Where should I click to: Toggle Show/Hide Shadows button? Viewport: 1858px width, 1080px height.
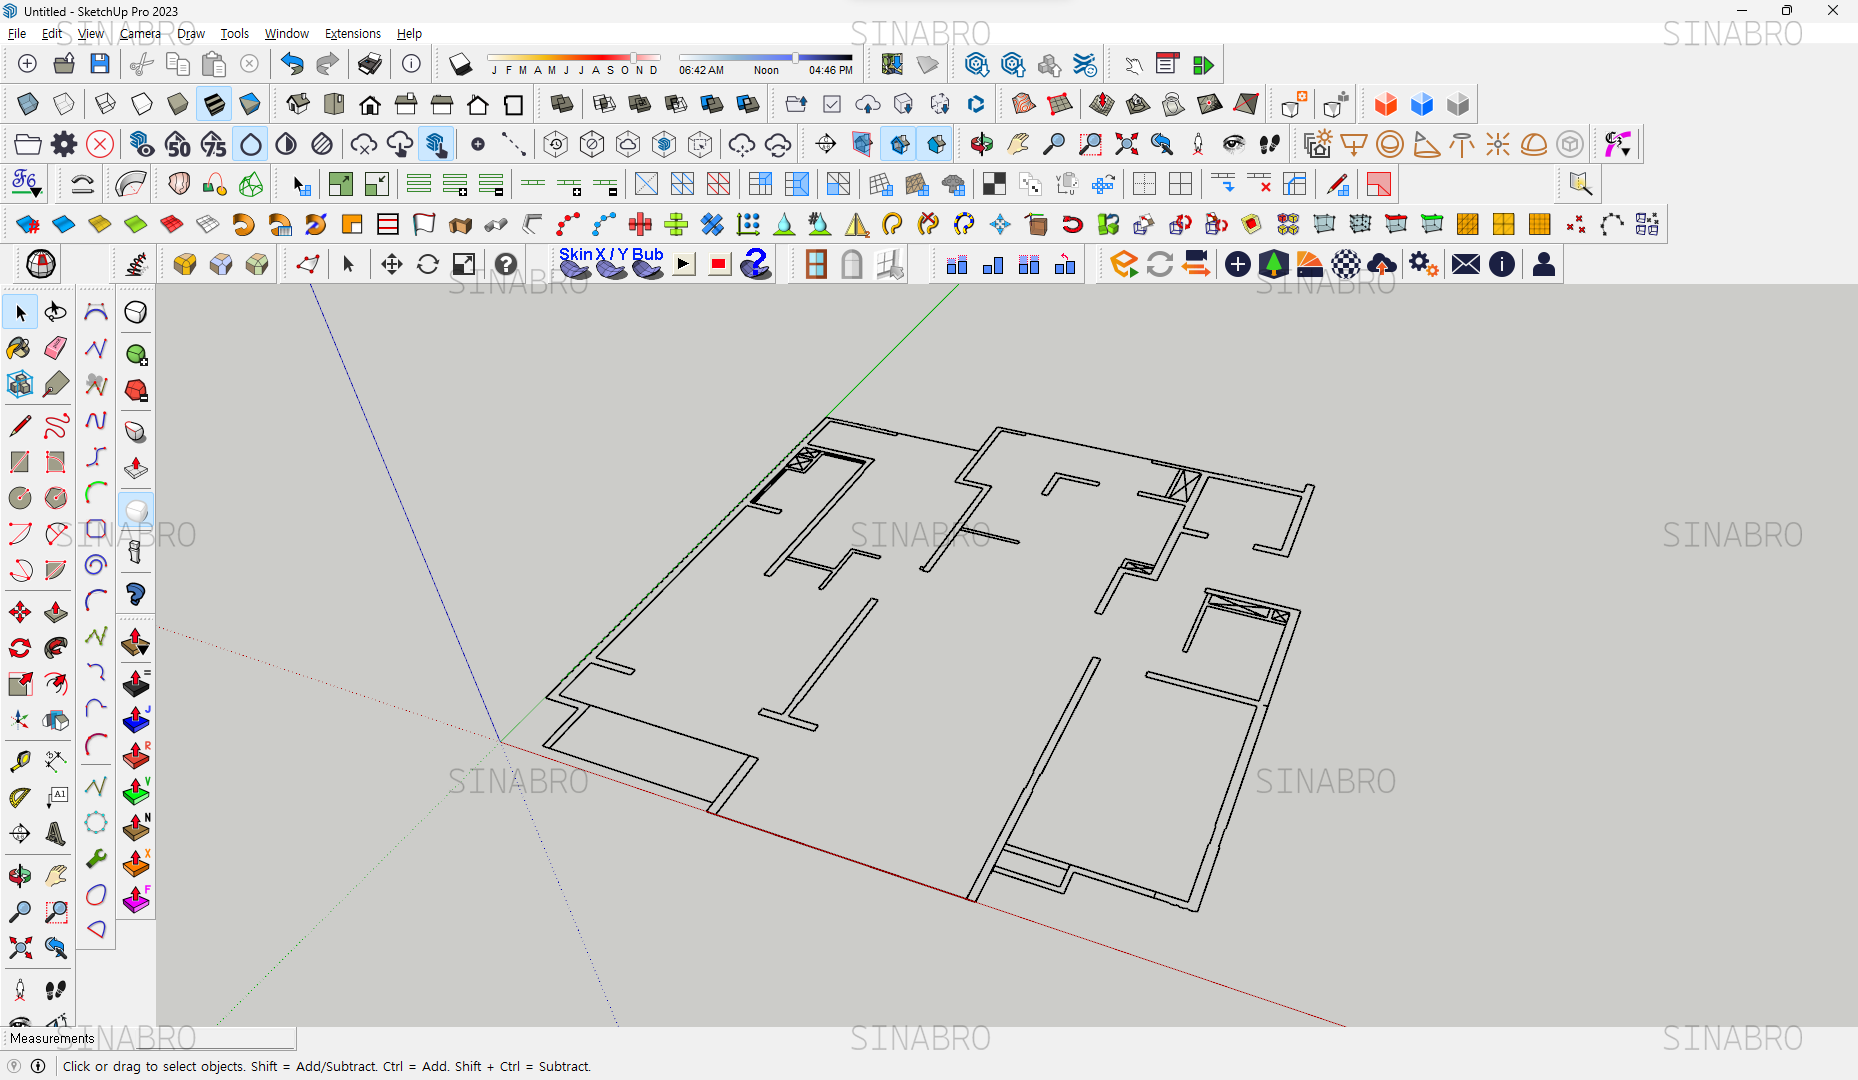click(x=460, y=64)
